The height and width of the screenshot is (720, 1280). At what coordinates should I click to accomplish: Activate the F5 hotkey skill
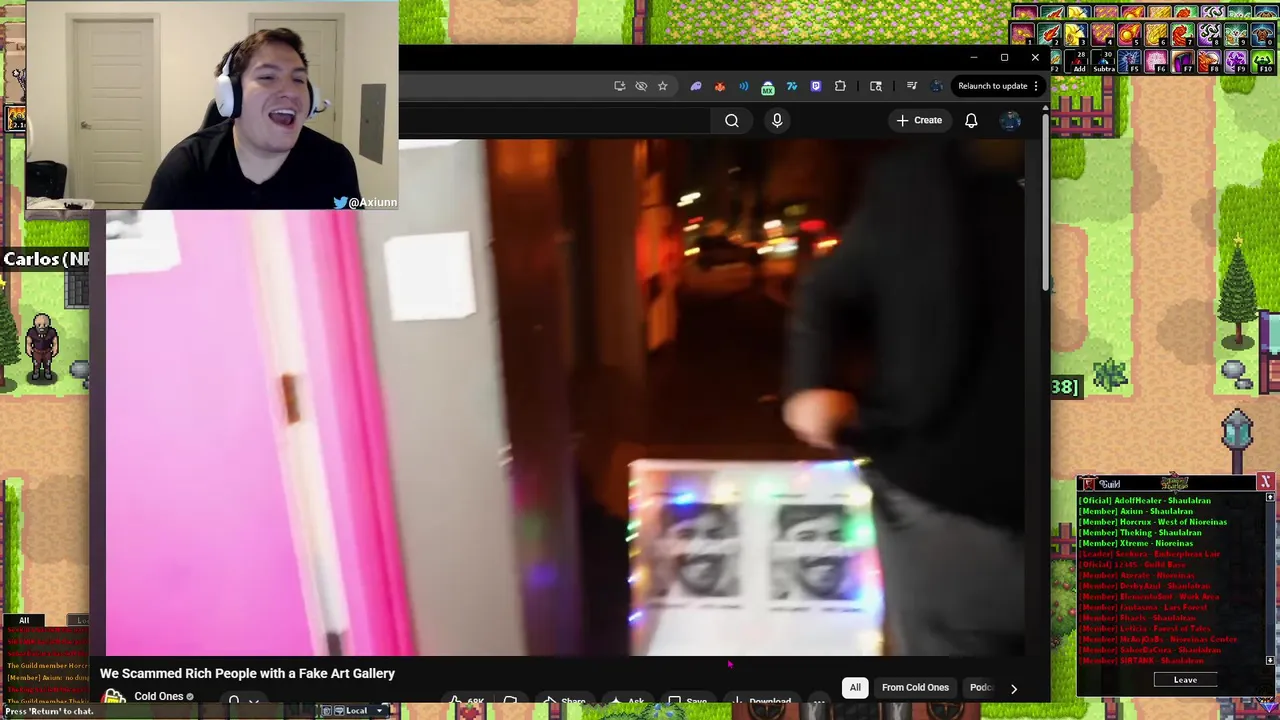[x=1129, y=61]
